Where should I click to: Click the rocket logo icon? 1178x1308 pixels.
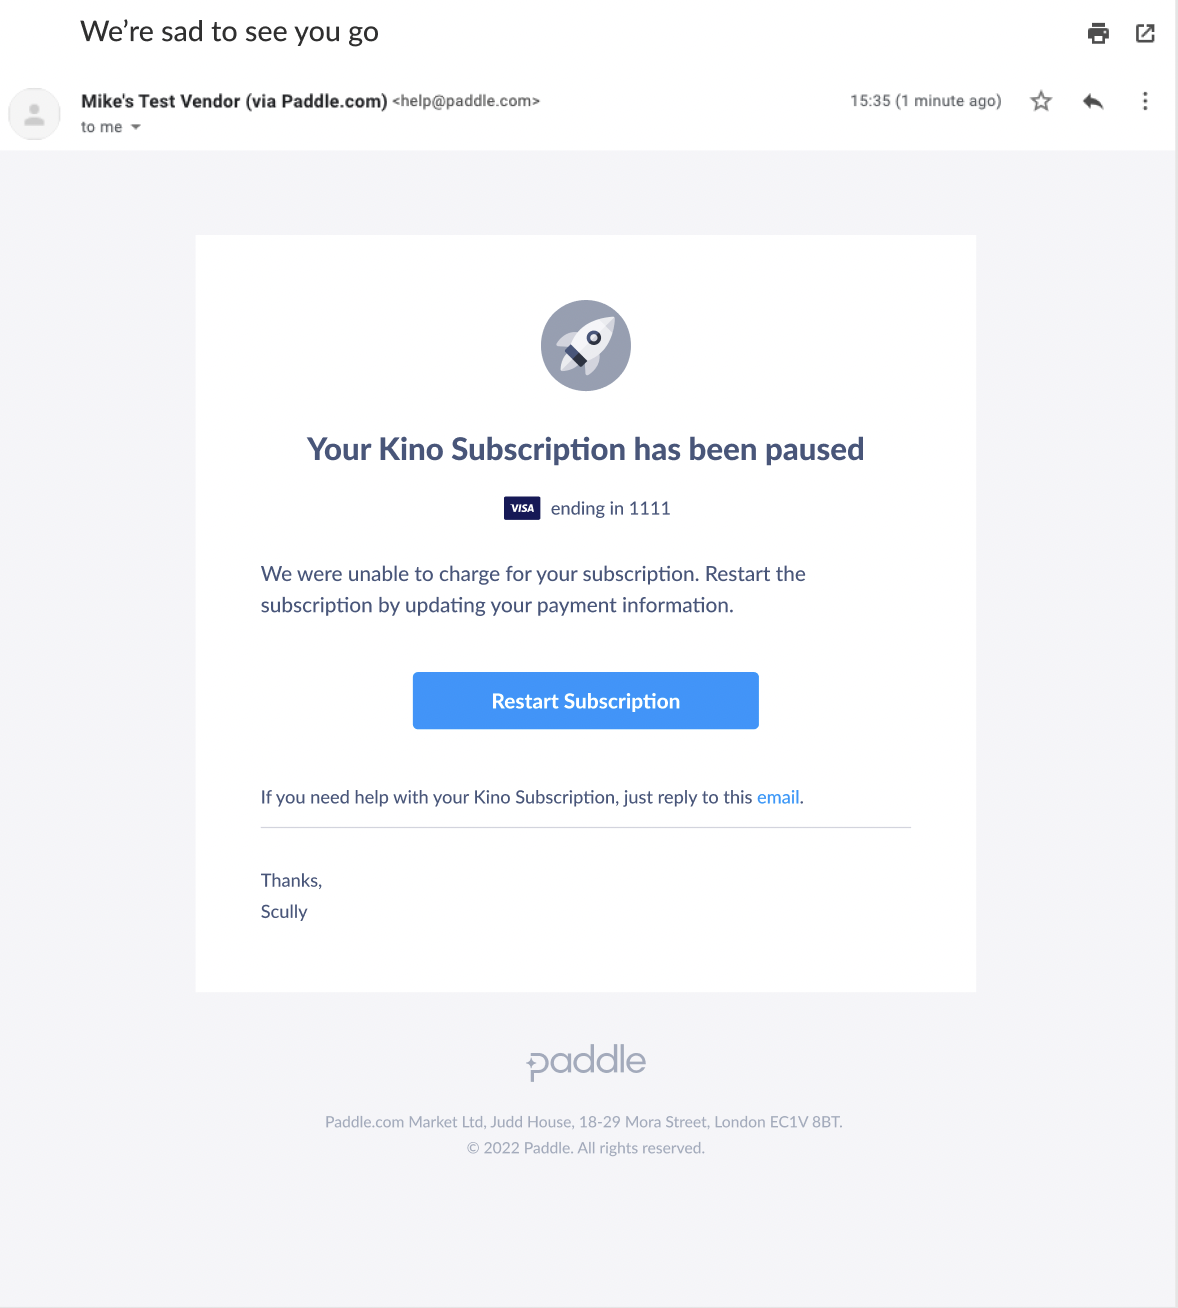[586, 345]
